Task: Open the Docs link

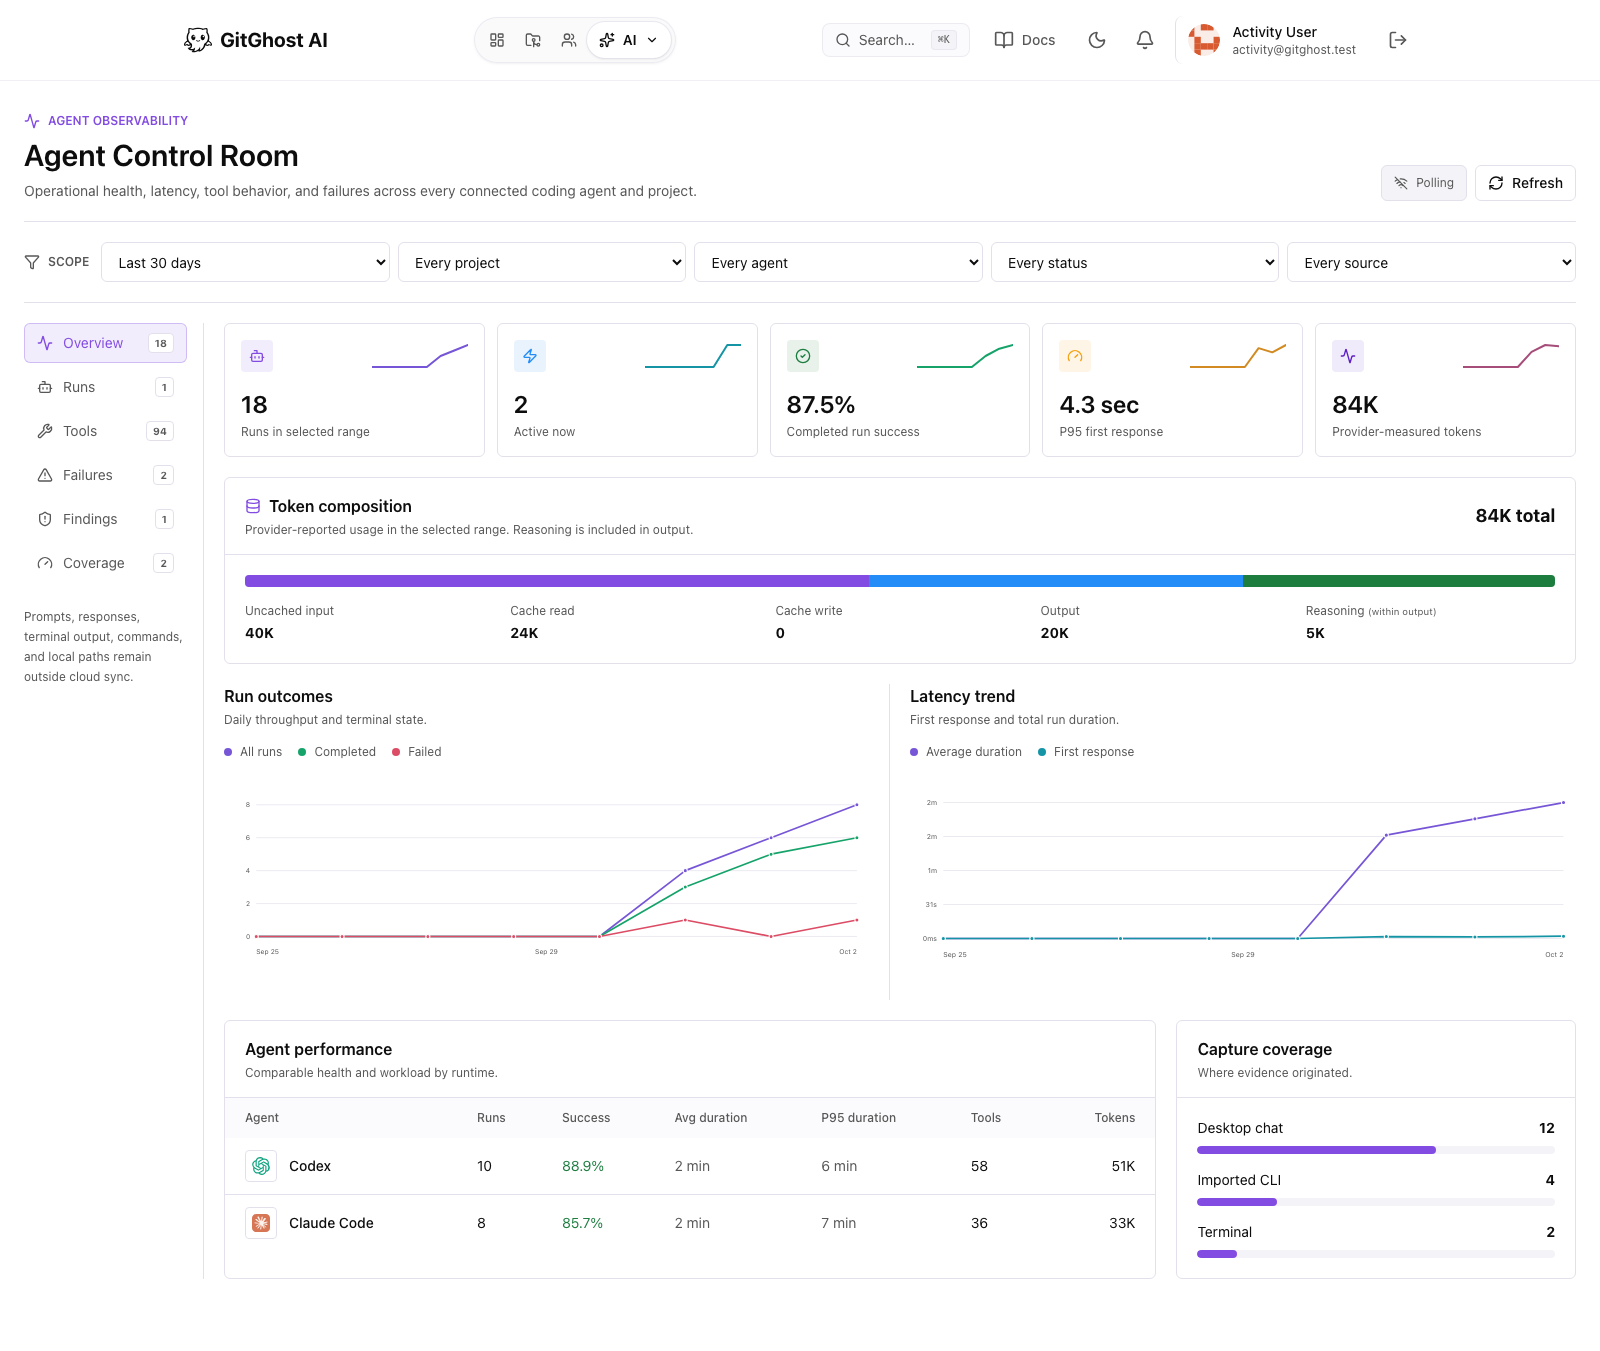Action: [x=1025, y=40]
